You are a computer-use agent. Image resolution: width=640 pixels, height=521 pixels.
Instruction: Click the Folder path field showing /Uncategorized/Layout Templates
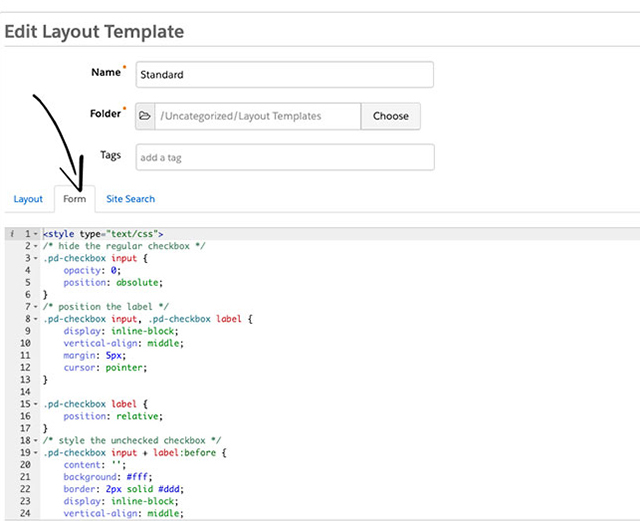[x=258, y=116]
